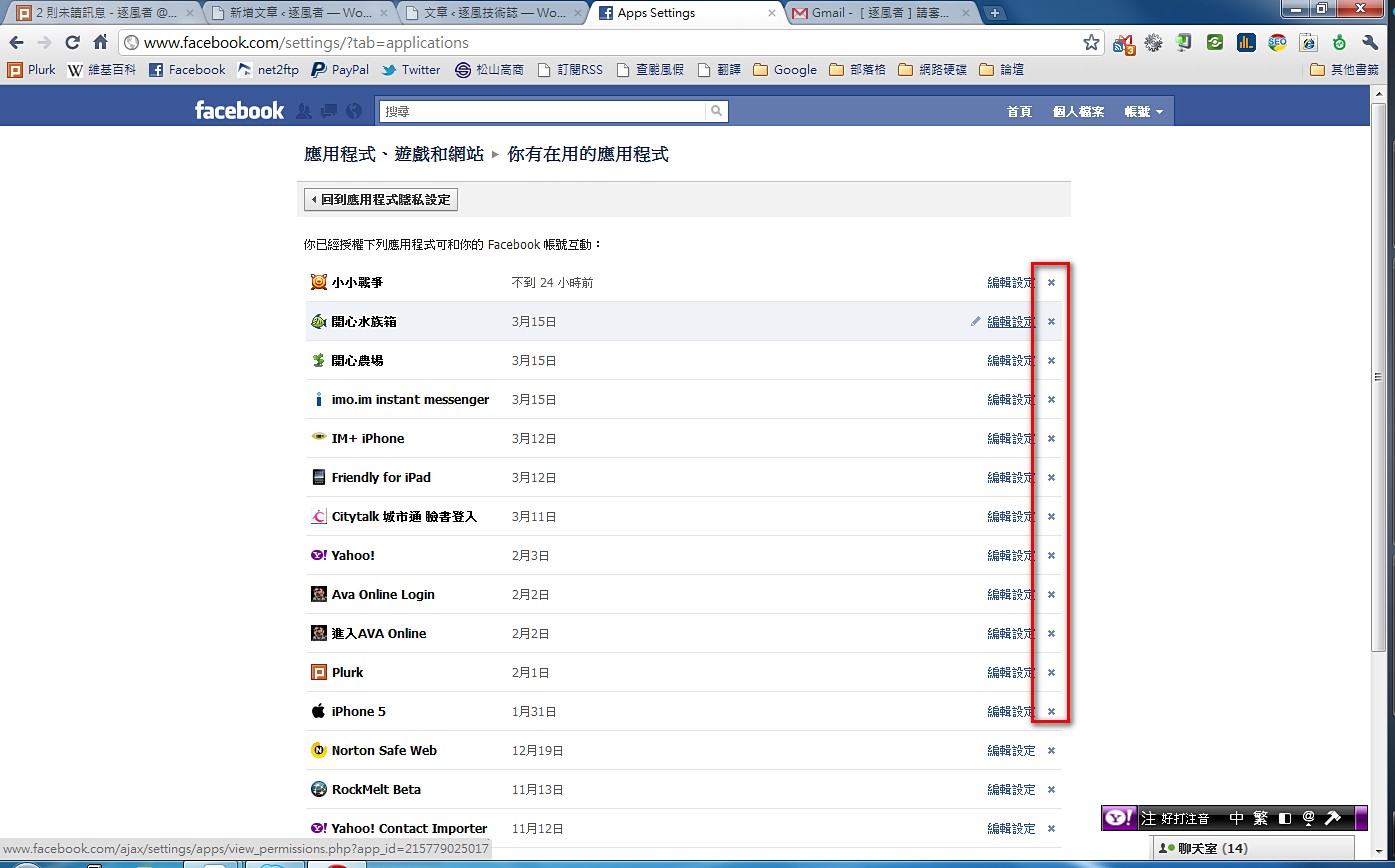This screenshot has height=868, width=1395.
Task: Toggle 中 Chinese mode on the input bar
Action: pos(1237,818)
